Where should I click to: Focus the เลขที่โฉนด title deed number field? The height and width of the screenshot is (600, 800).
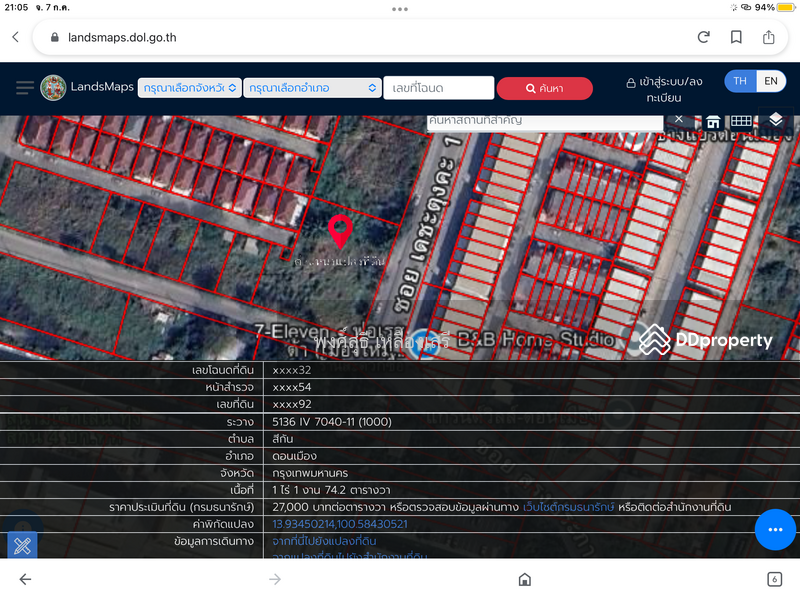[439, 88]
